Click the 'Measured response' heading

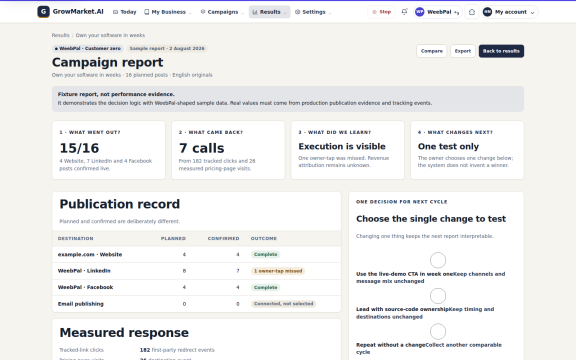pyautogui.click(x=124, y=332)
